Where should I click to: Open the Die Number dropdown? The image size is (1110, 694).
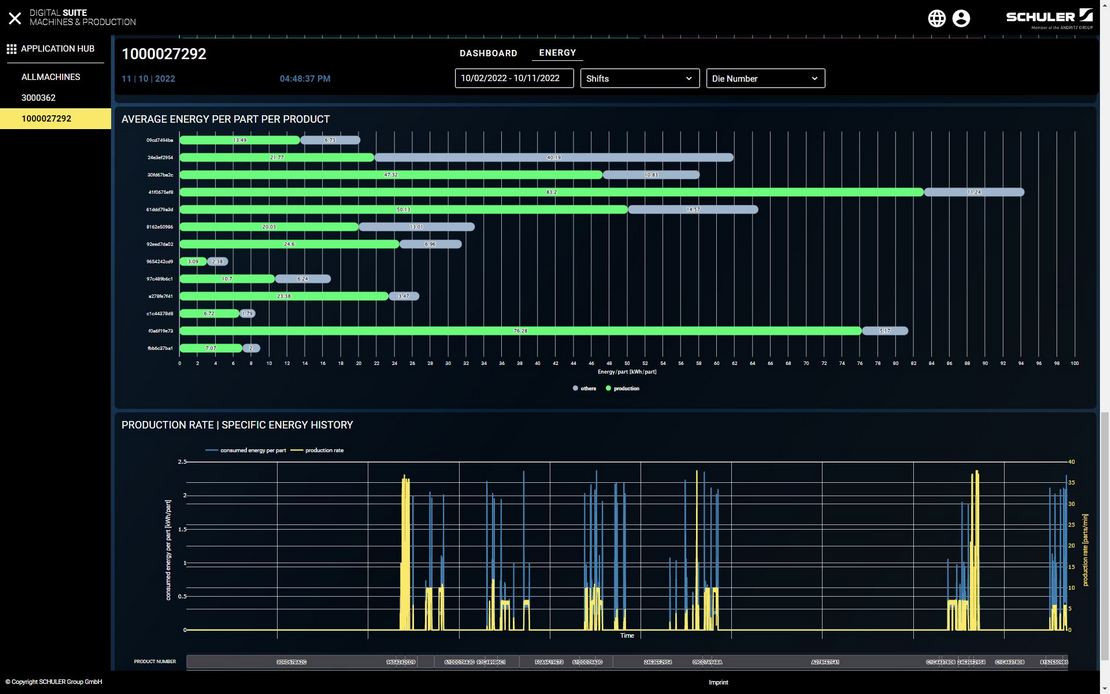point(765,78)
